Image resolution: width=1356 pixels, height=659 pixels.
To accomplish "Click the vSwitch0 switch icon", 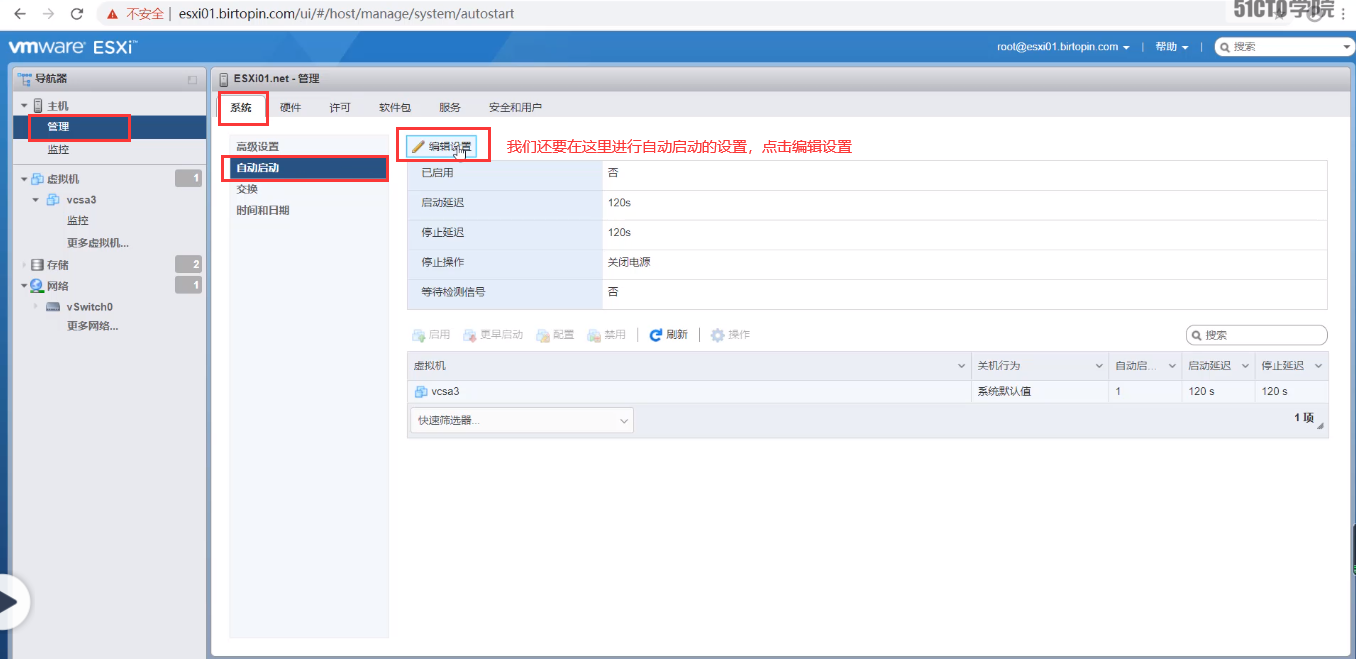I will click(53, 307).
